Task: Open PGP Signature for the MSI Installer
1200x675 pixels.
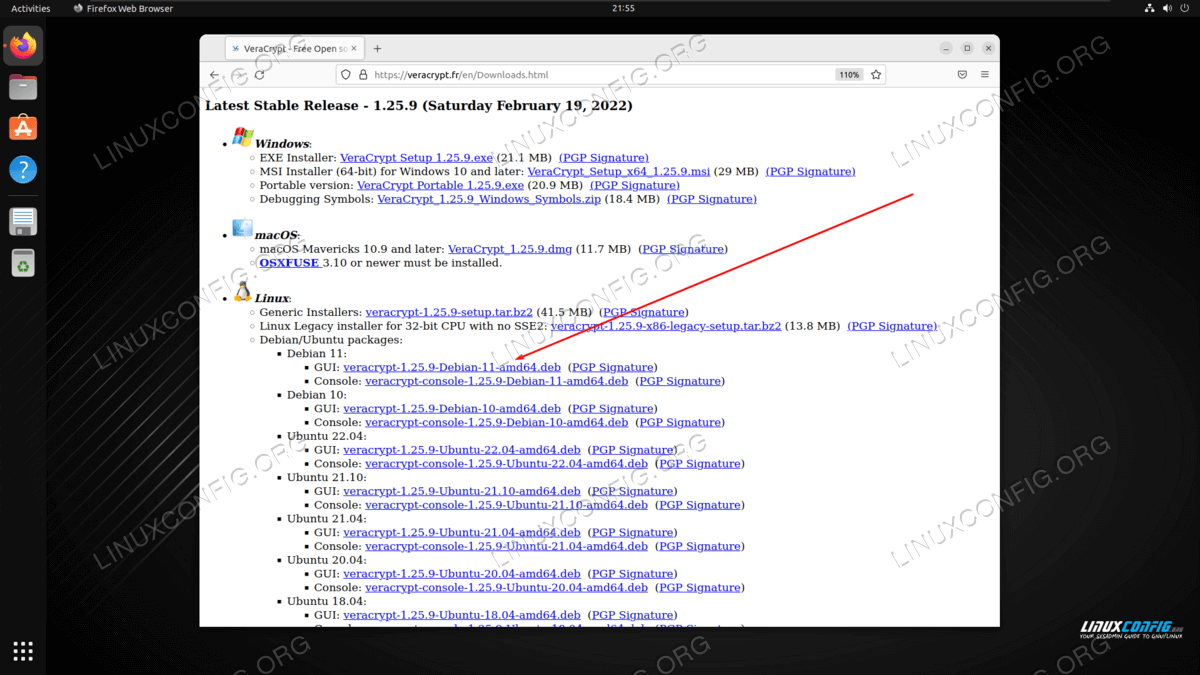Action: click(811, 172)
